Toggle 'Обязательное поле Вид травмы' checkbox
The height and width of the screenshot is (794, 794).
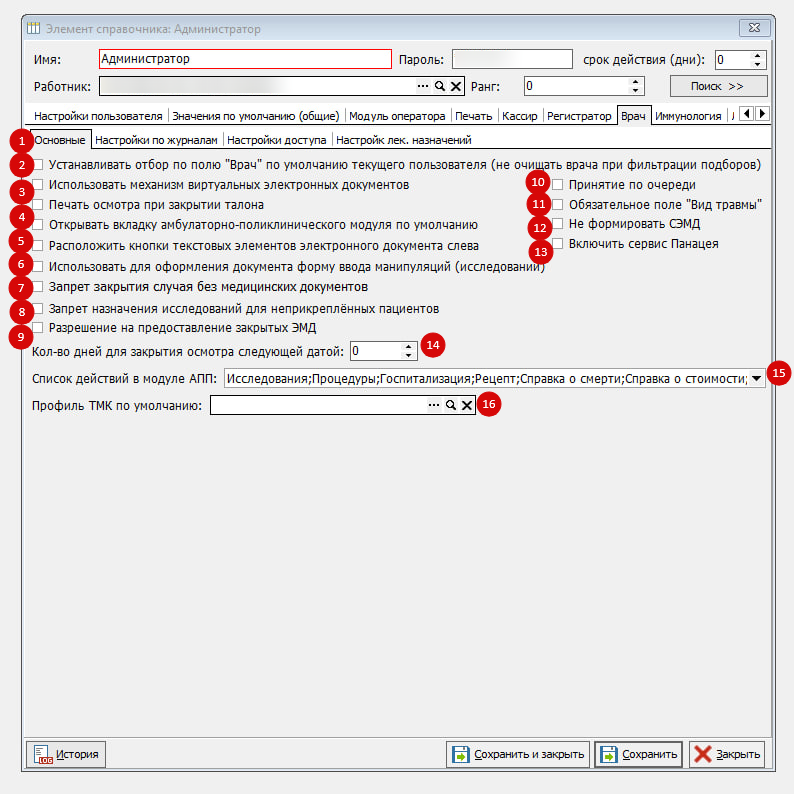[558, 205]
